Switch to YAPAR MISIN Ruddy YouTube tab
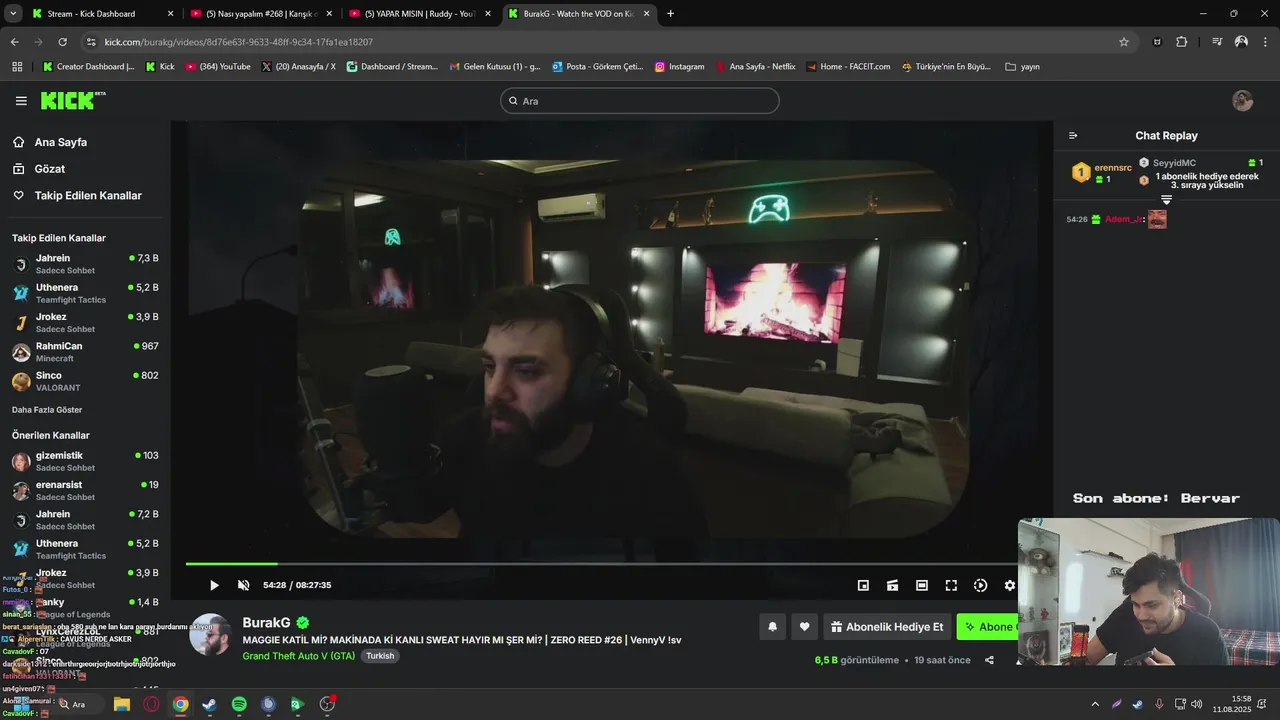The width and height of the screenshot is (1280, 720). point(420,14)
